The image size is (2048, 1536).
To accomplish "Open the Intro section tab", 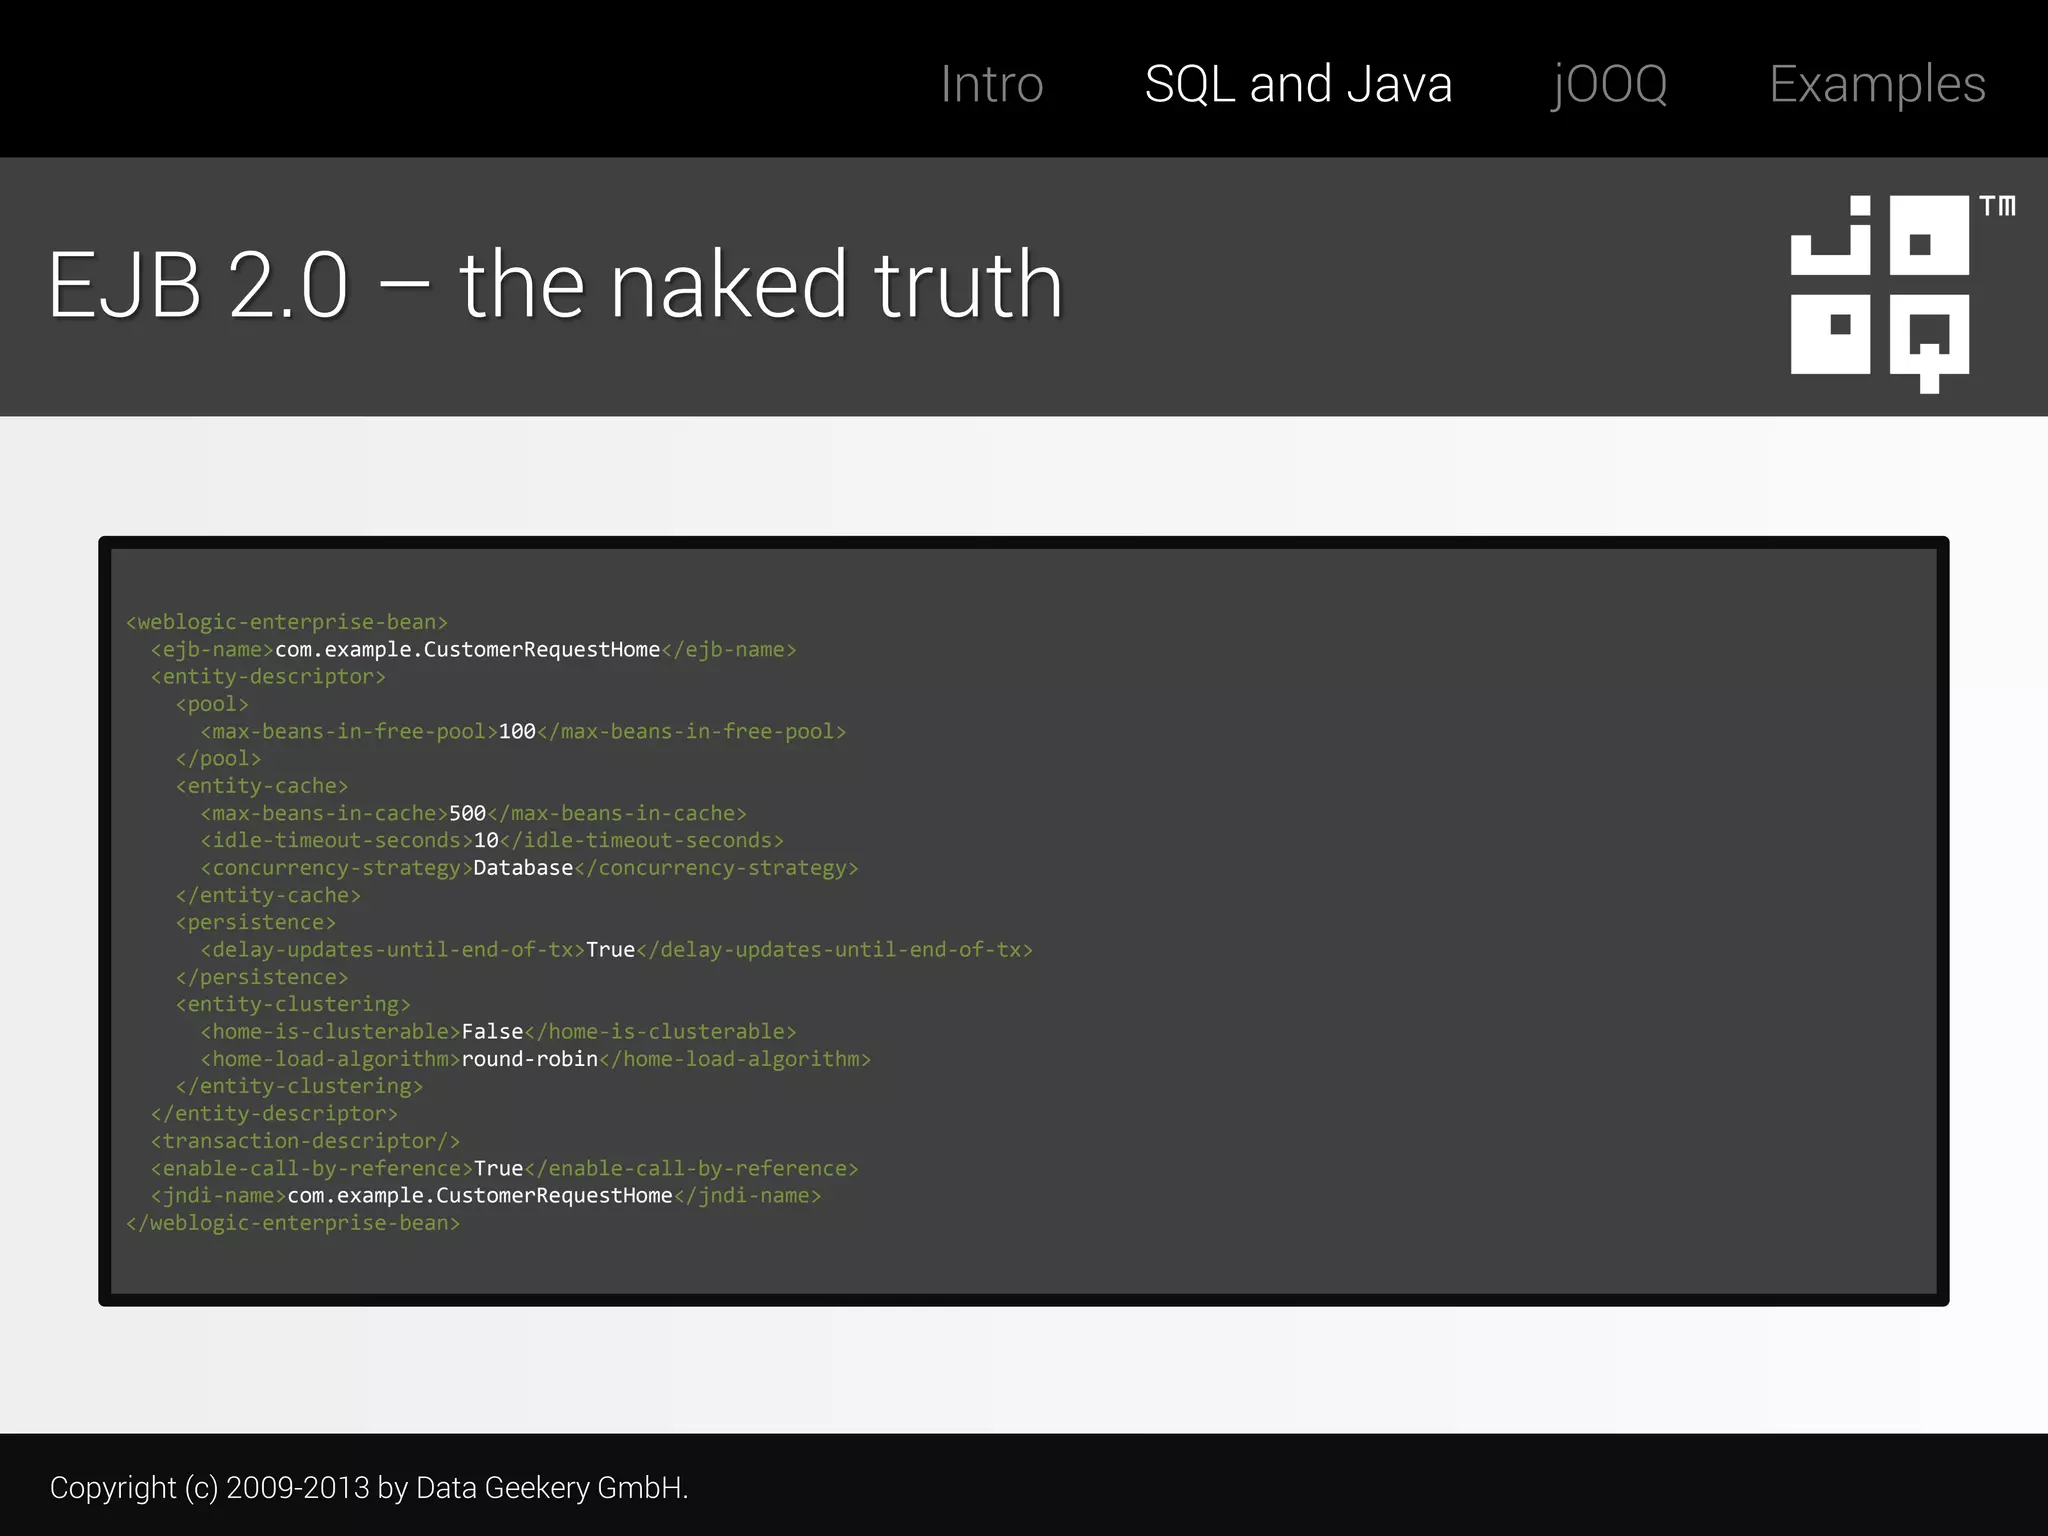I will point(992,84).
